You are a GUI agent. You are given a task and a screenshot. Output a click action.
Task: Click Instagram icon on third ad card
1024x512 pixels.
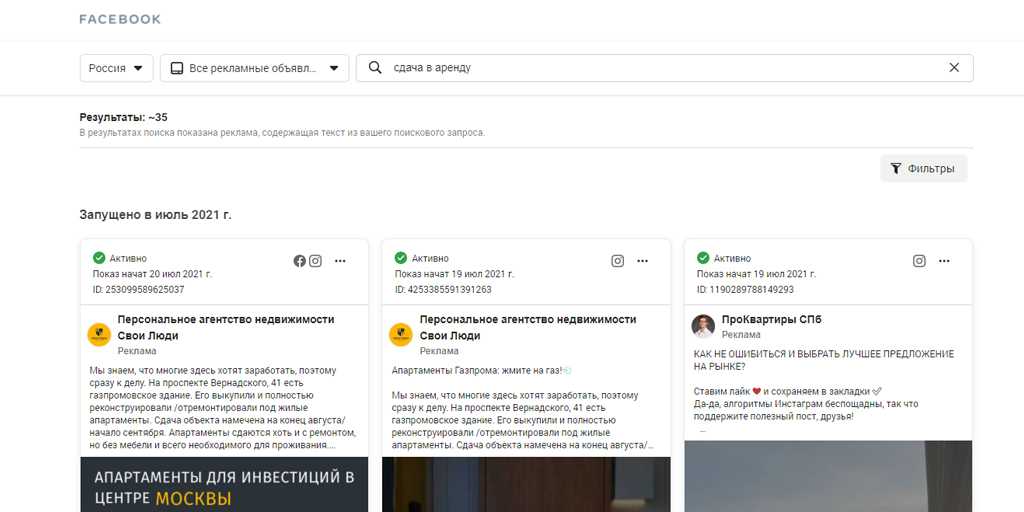919,261
